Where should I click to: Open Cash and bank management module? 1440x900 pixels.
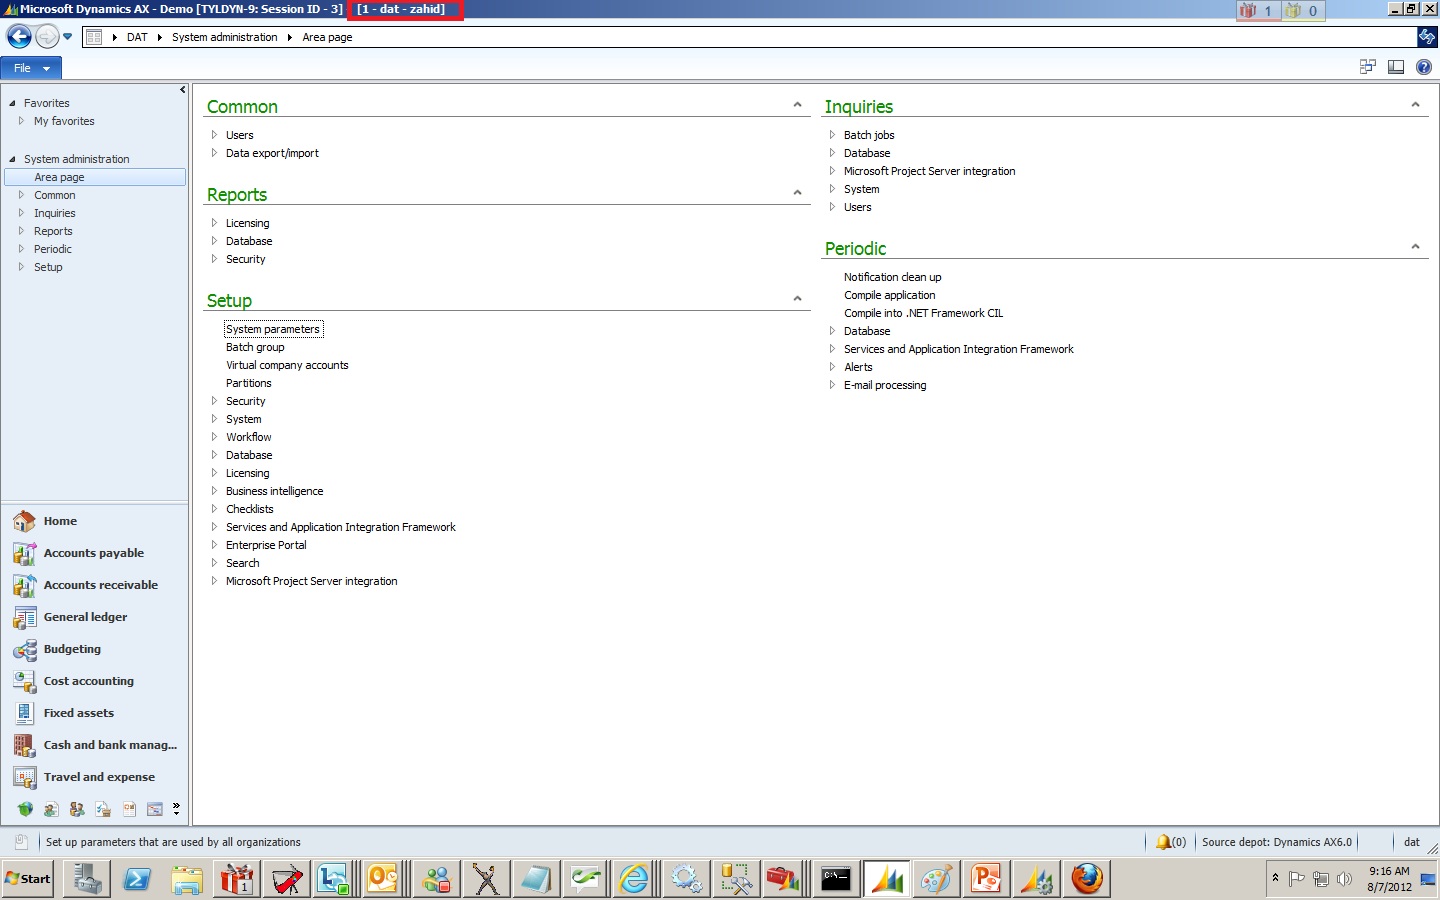point(110,745)
